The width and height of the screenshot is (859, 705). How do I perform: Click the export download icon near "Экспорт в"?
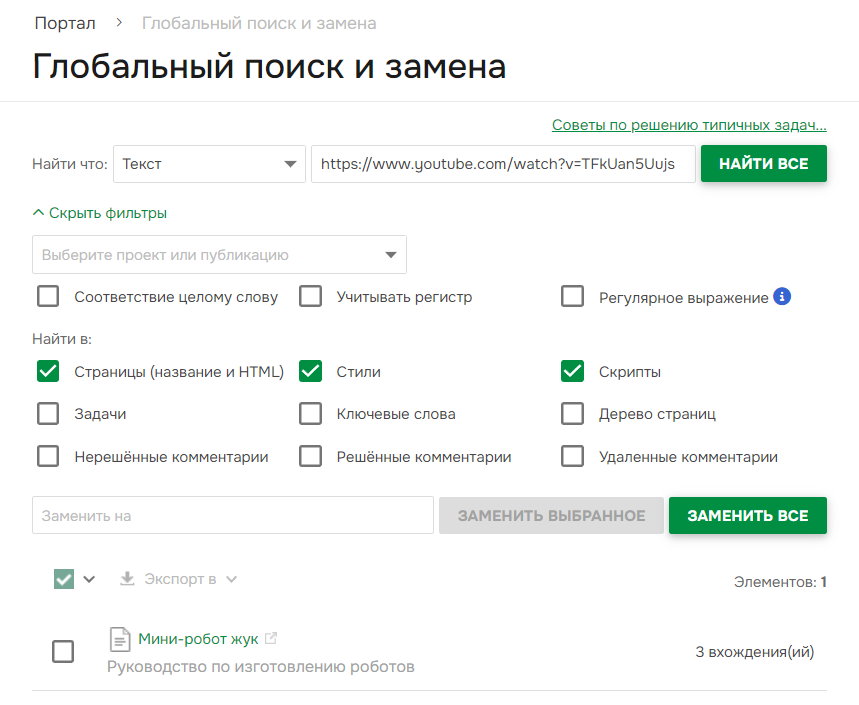tap(126, 578)
